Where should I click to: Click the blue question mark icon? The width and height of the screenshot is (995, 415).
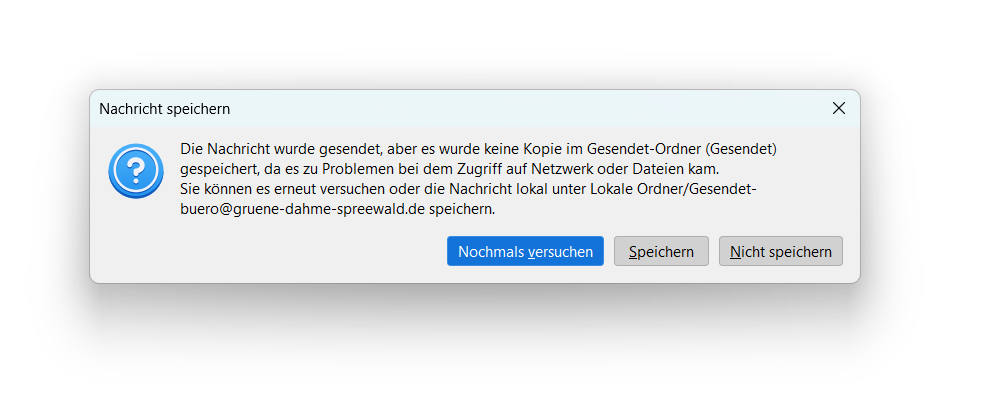(x=136, y=171)
